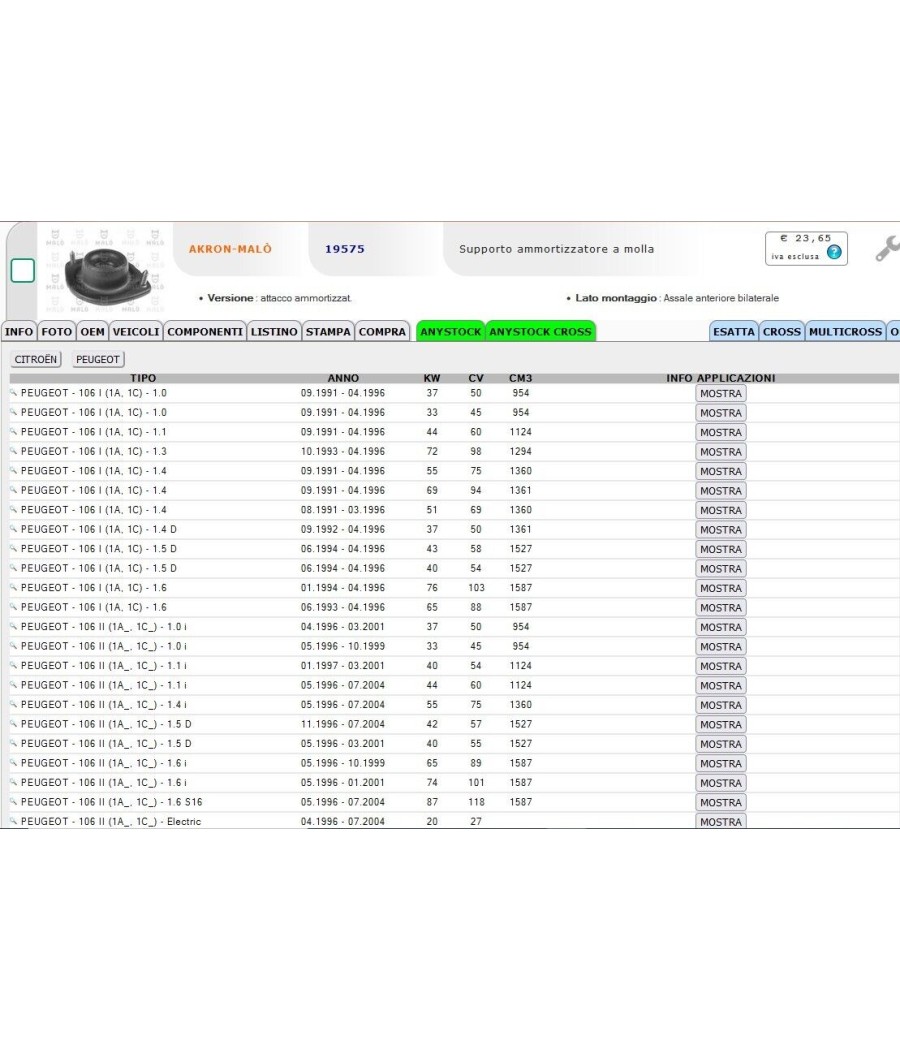900x1050 pixels.
Task: Click year range 10.1993 - 04.1996
Action: [x=343, y=451]
